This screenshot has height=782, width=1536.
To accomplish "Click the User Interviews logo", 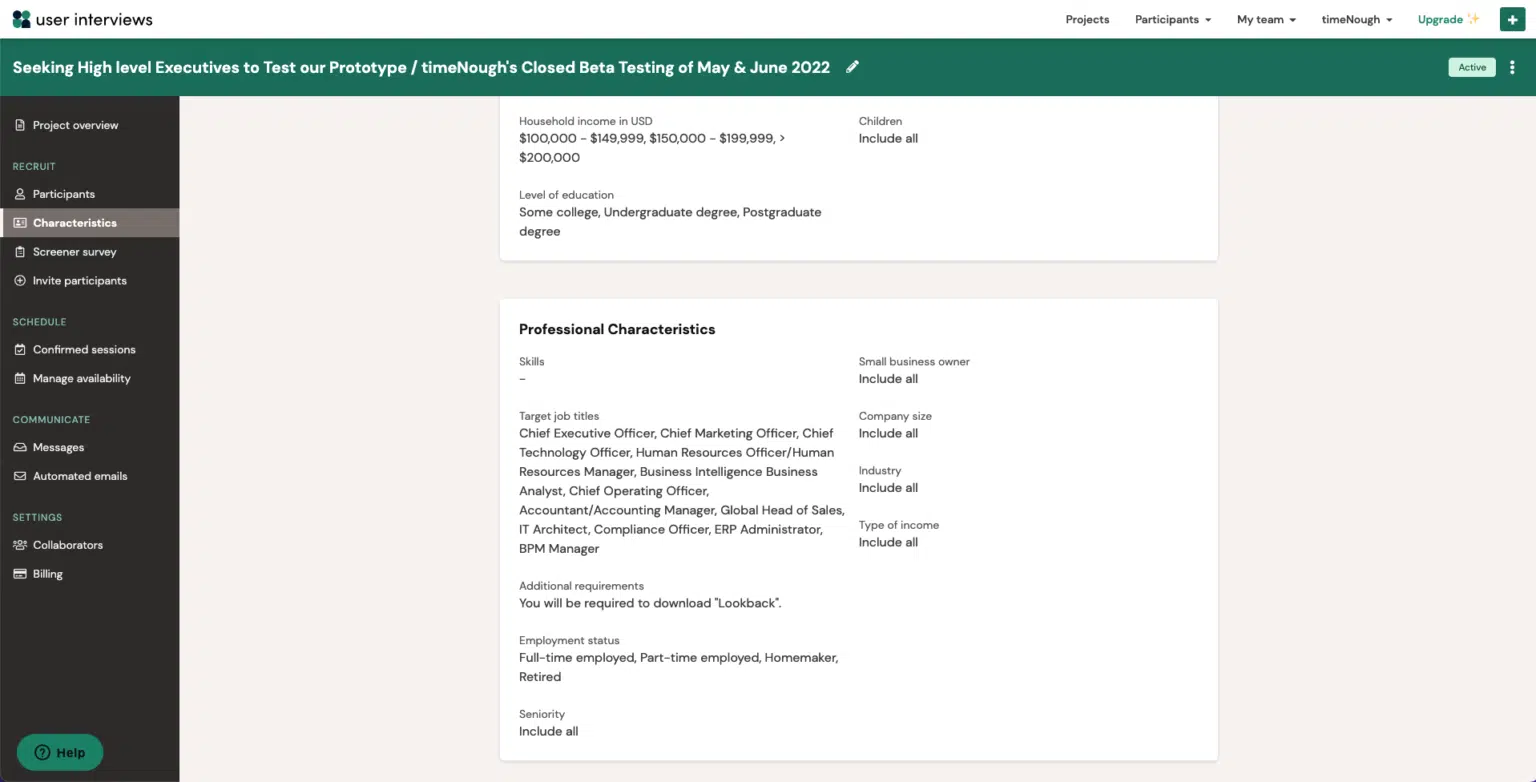I will pos(82,19).
